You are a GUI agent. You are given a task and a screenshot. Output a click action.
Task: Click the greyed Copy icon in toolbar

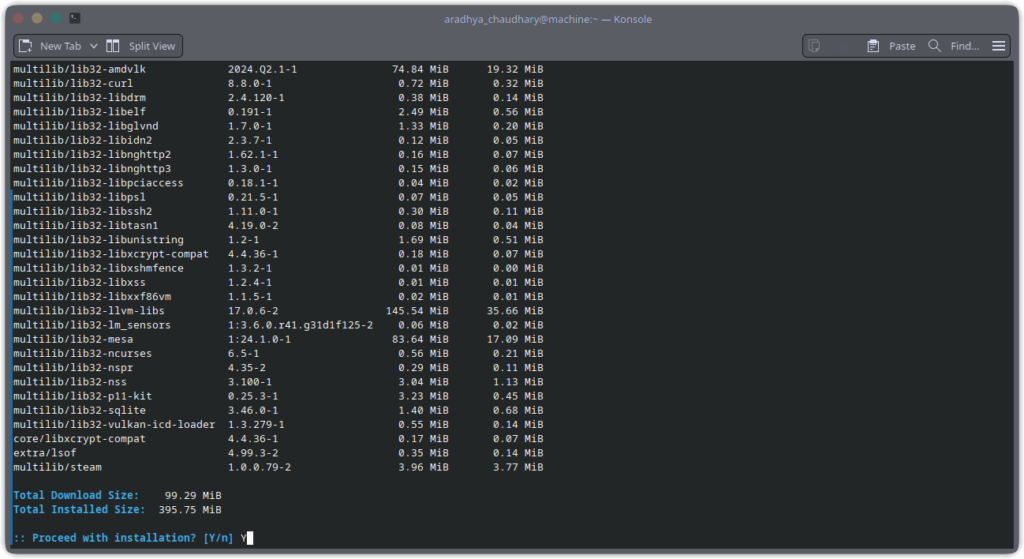coord(814,46)
